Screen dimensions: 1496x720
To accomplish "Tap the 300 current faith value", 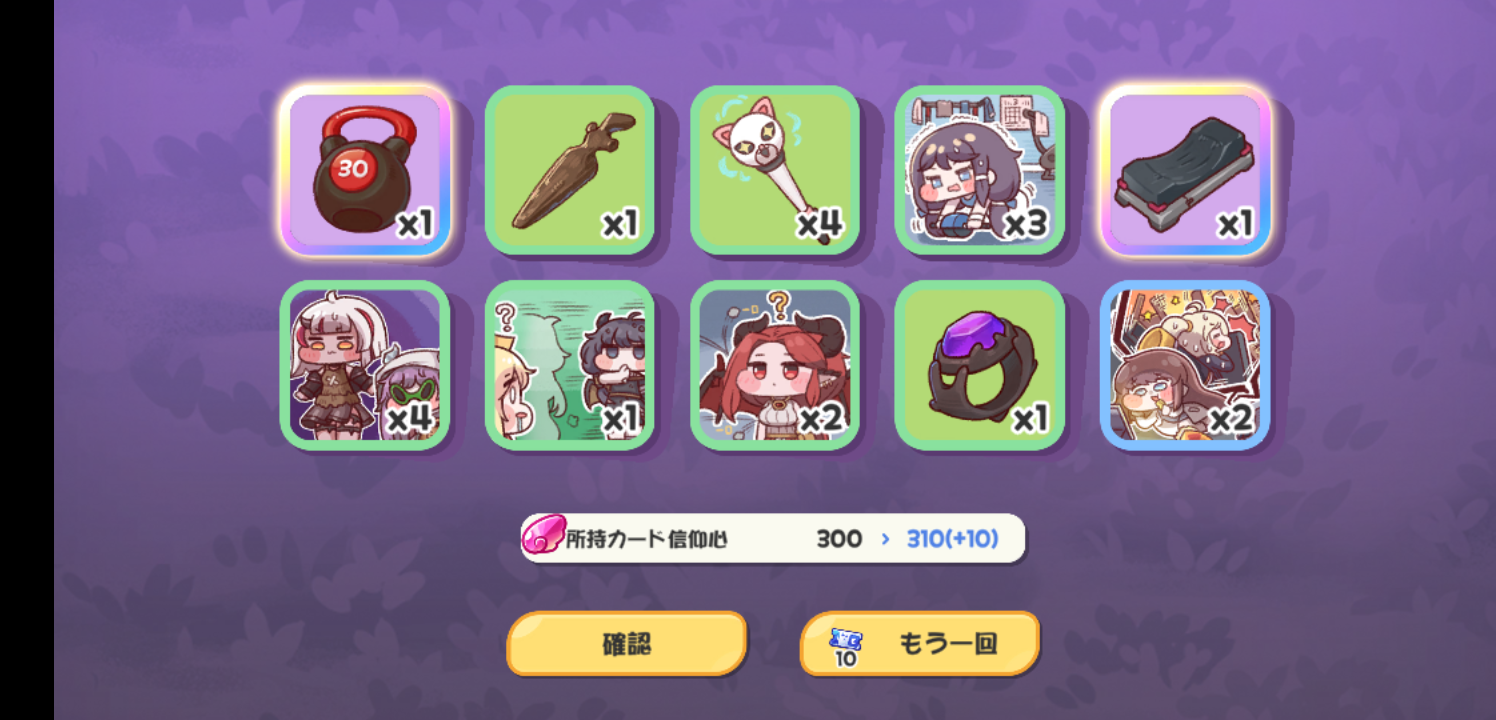I will point(839,539).
